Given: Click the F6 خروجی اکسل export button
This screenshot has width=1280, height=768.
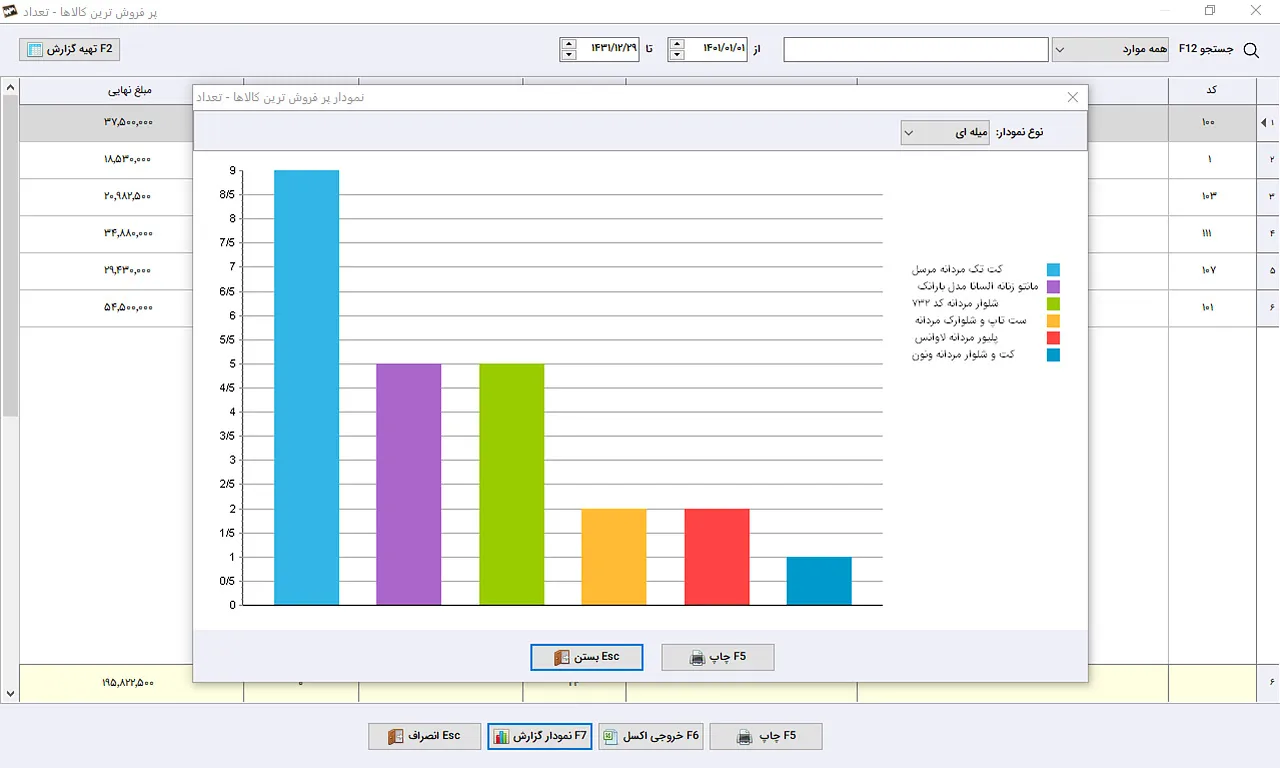Looking at the screenshot, I should click(650, 736).
